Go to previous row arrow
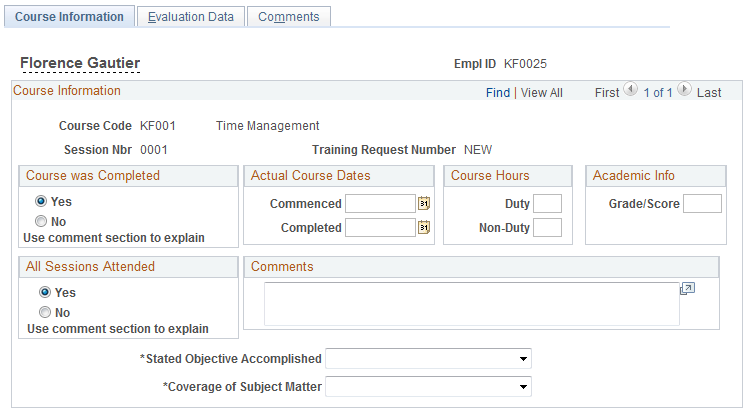 coord(631,90)
